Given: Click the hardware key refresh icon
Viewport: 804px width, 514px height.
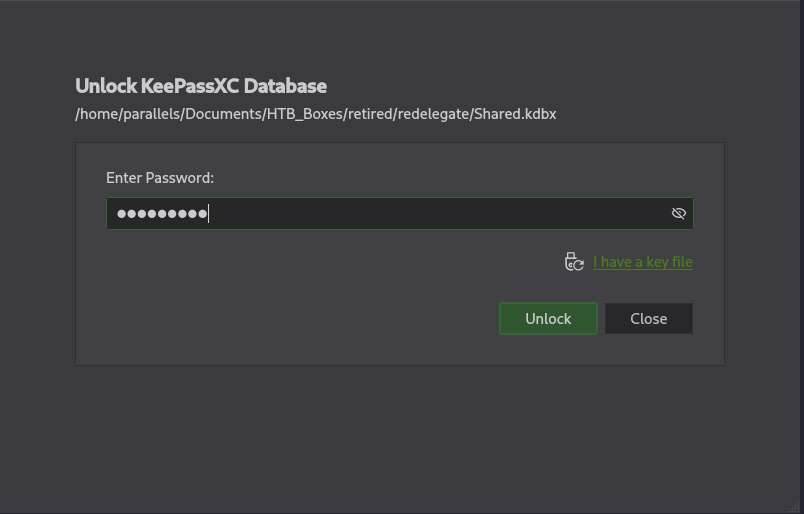Looking at the screenshot, I should tap(574, 262).
